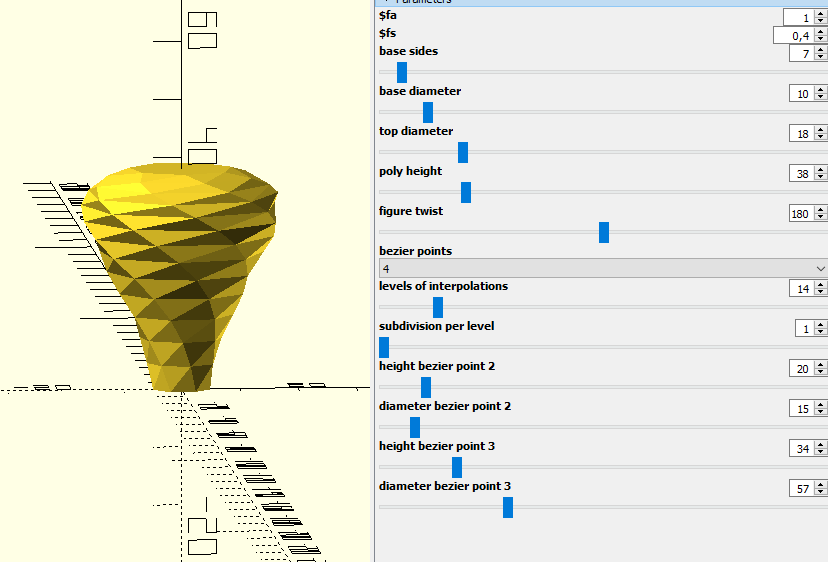Select the $fa value field

coord(798,17)
